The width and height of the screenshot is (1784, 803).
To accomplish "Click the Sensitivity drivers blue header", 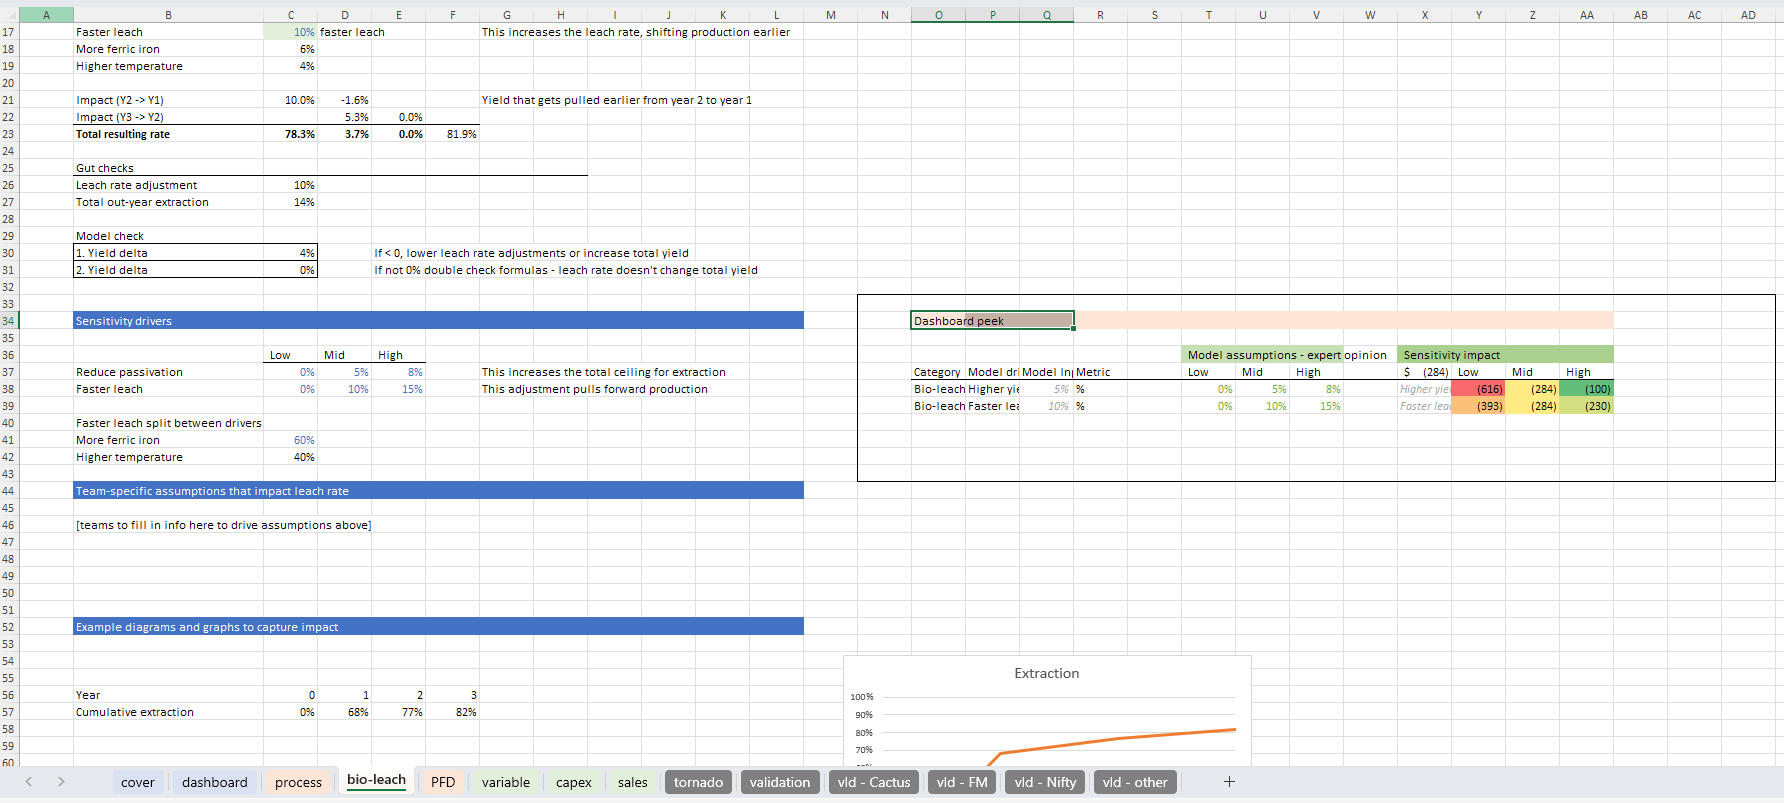I will [438, 321].
